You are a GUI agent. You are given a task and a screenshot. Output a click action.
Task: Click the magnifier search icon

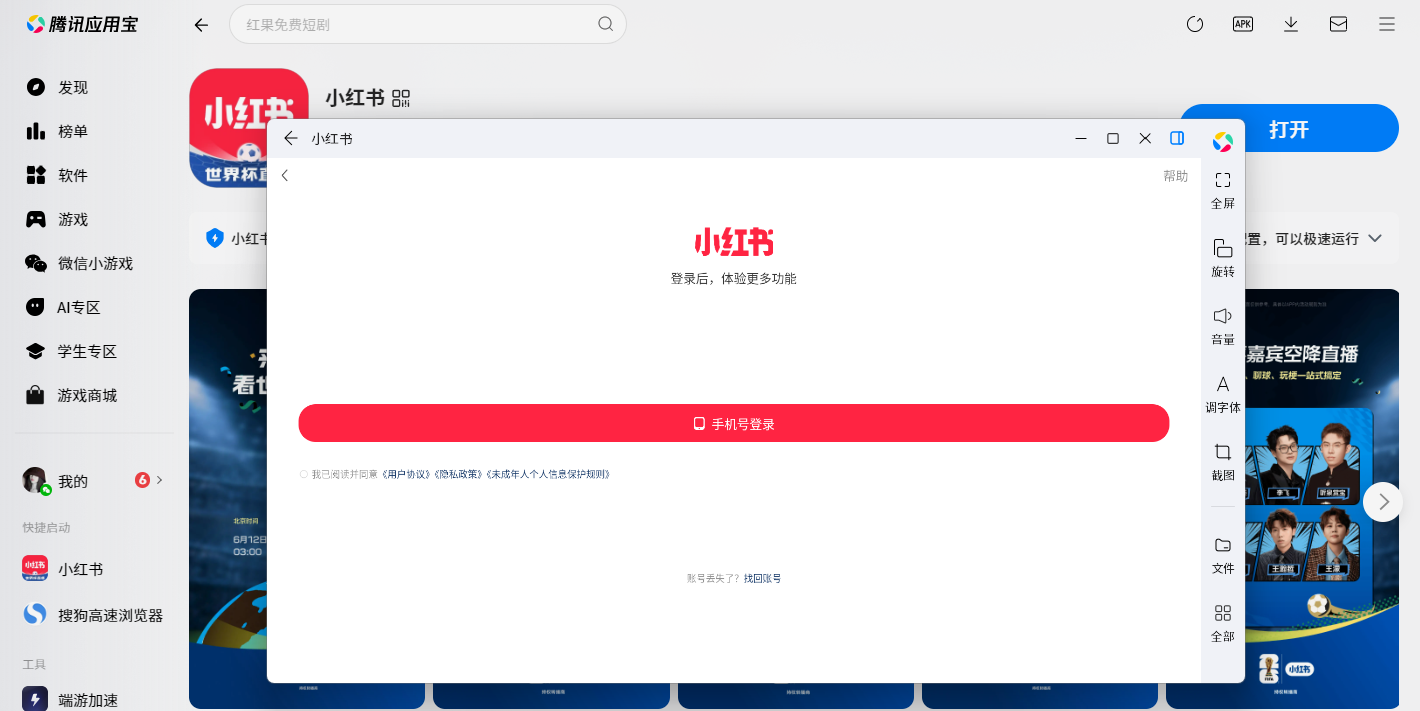pyautogui.click(x=605, y=24)
